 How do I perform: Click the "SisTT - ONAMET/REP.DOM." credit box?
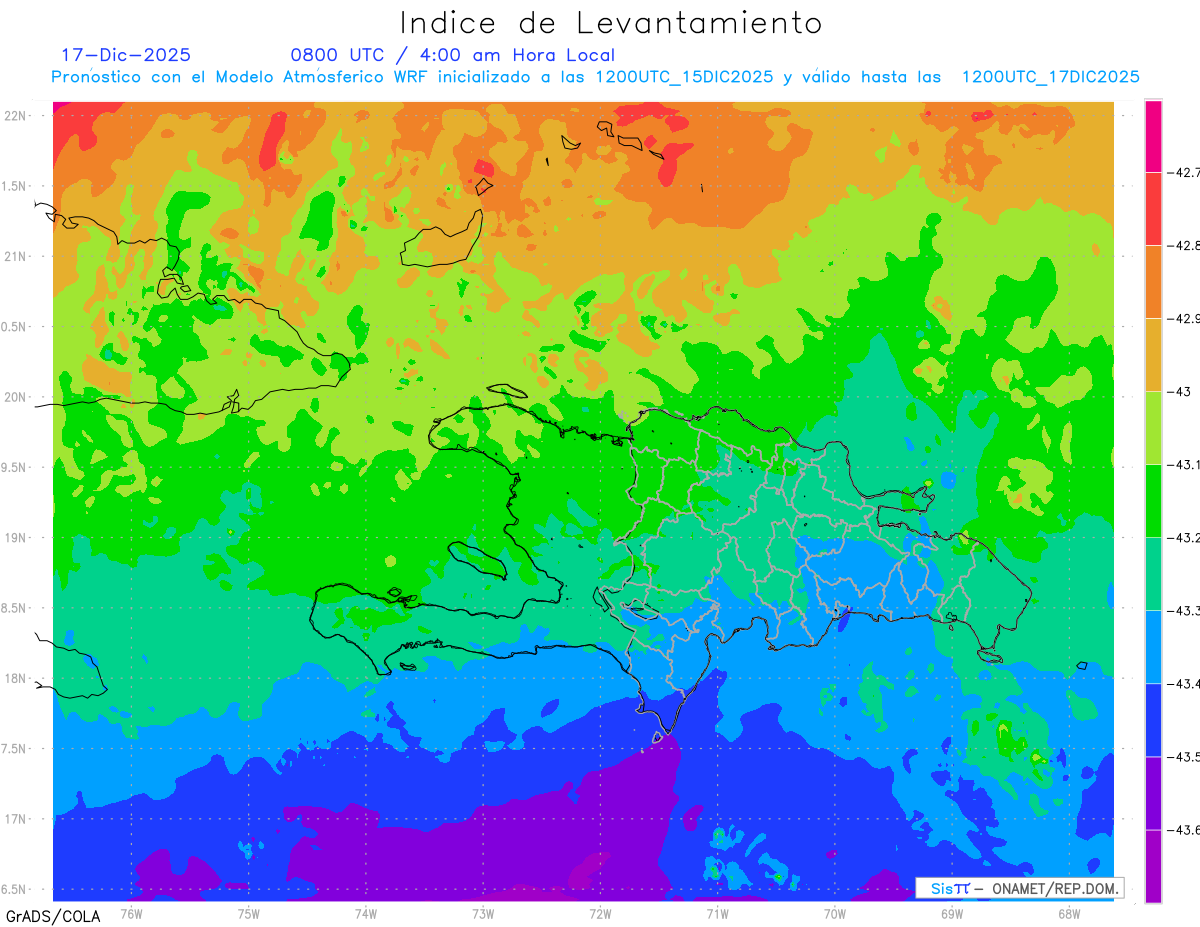tap(1020, 888)
